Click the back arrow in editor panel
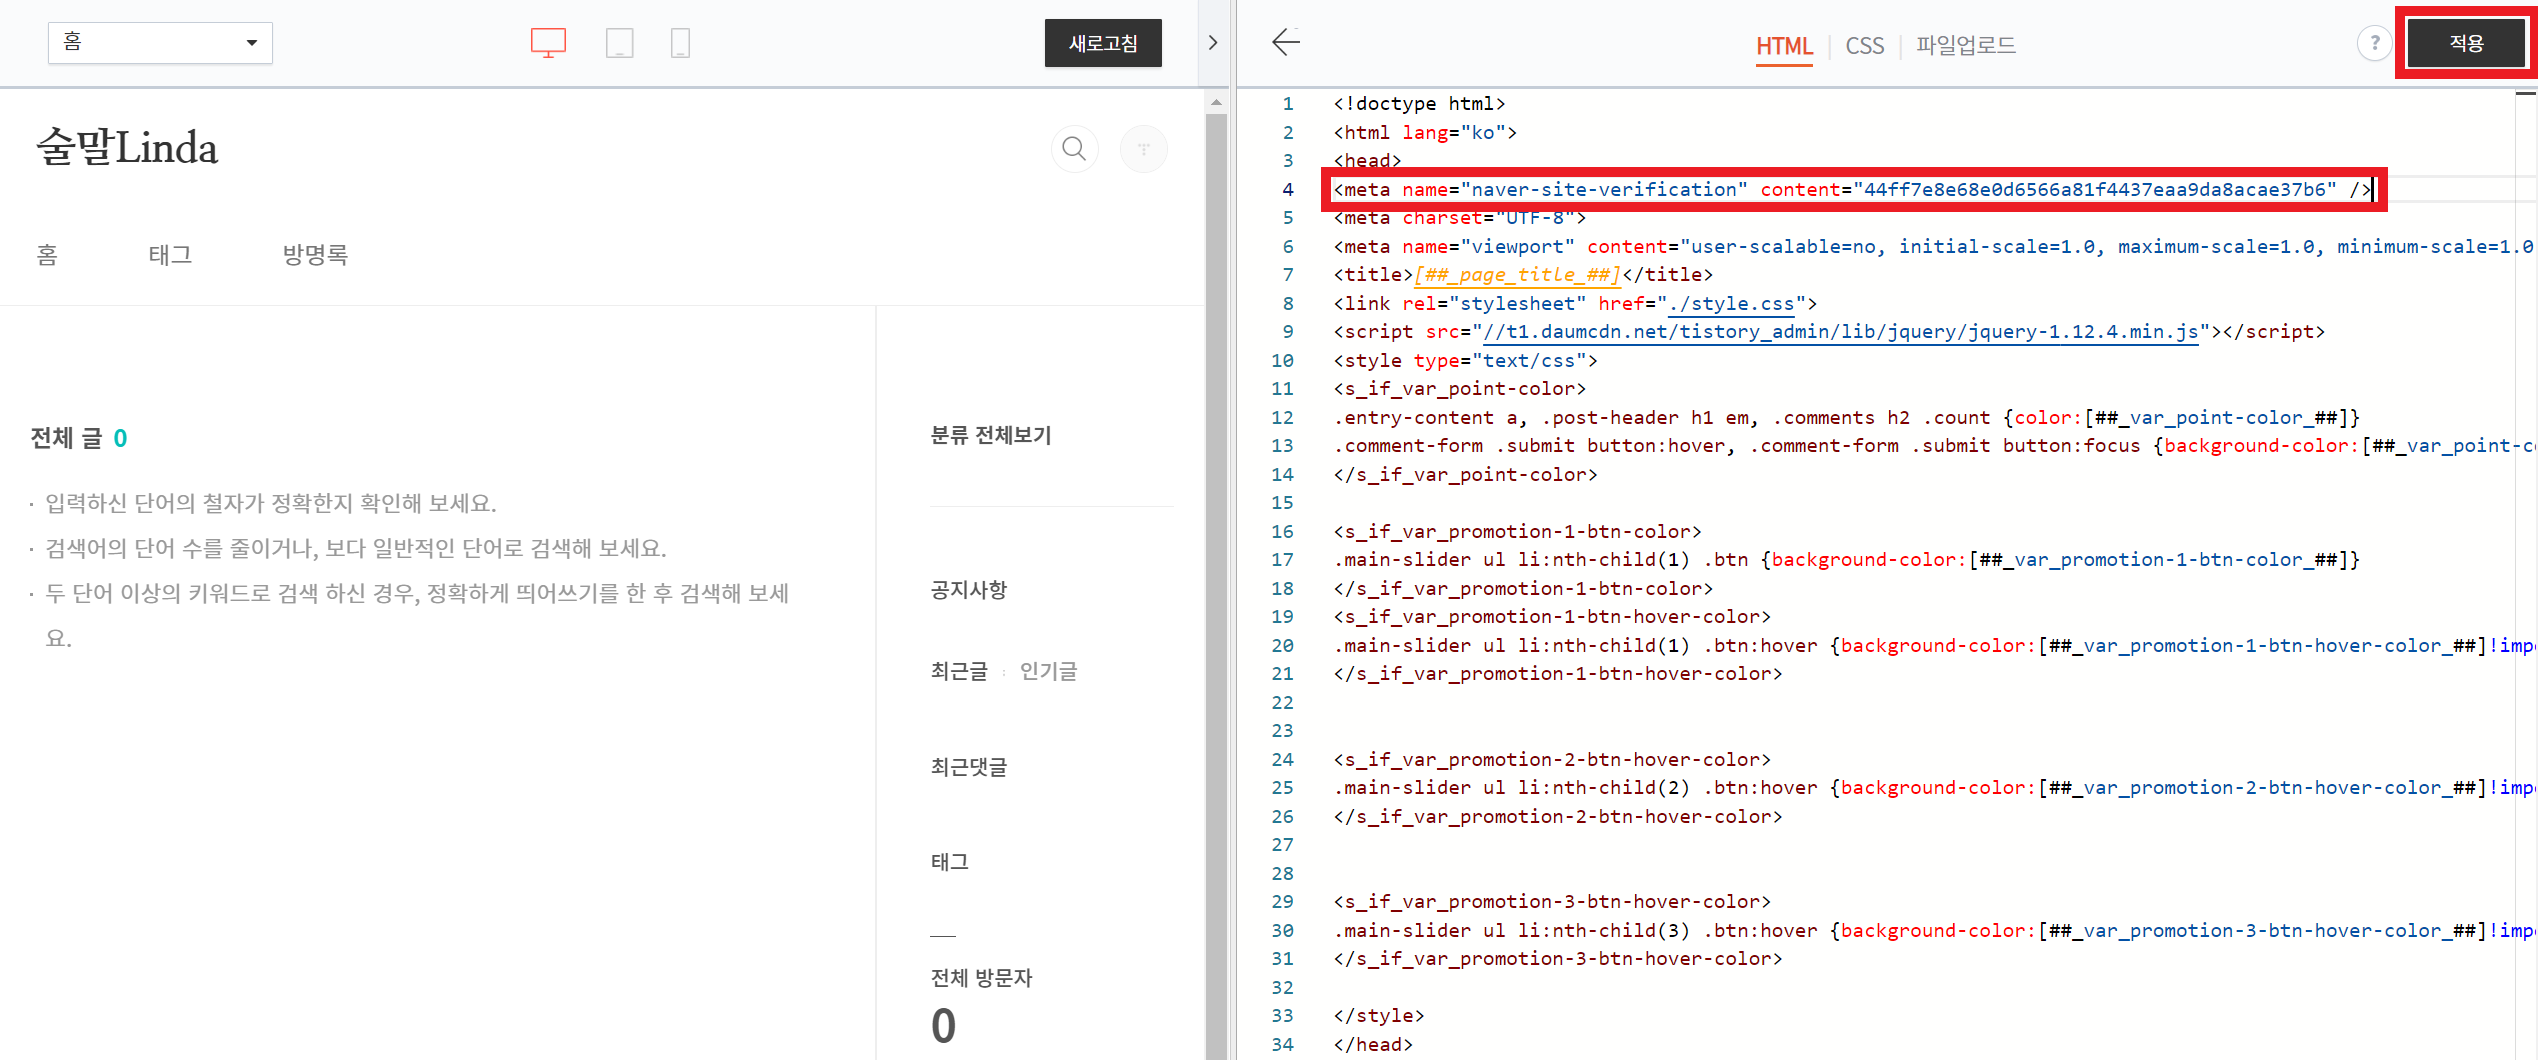Screen dimensions: 2538x1060 tap(1286, 42)
